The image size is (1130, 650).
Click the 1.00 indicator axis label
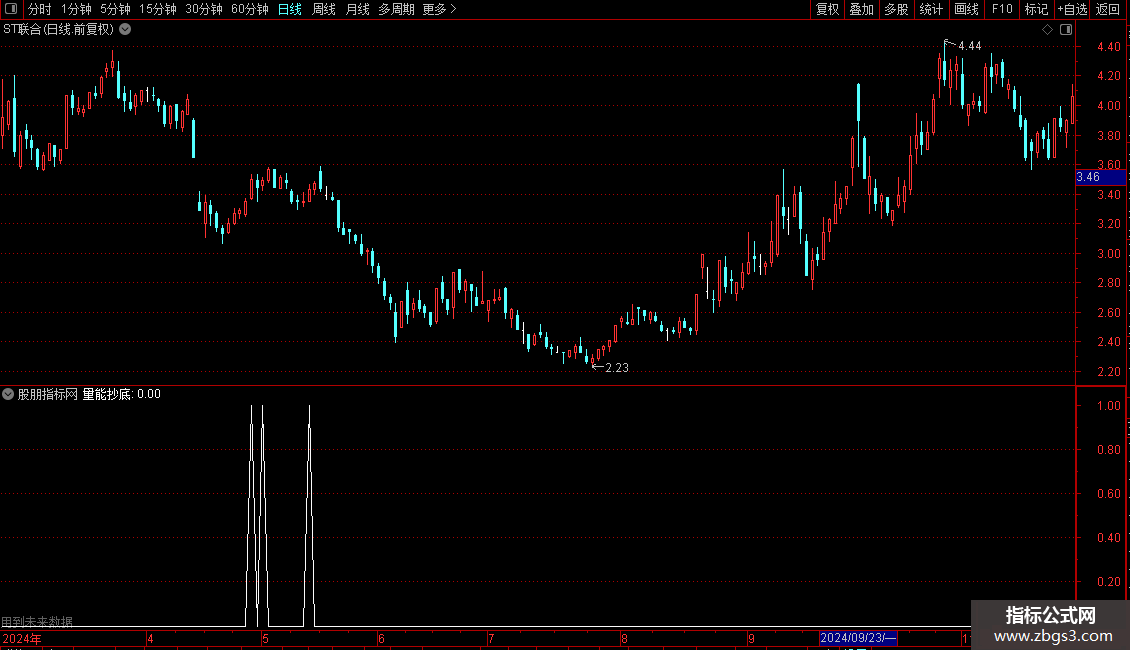[1108, 406]
